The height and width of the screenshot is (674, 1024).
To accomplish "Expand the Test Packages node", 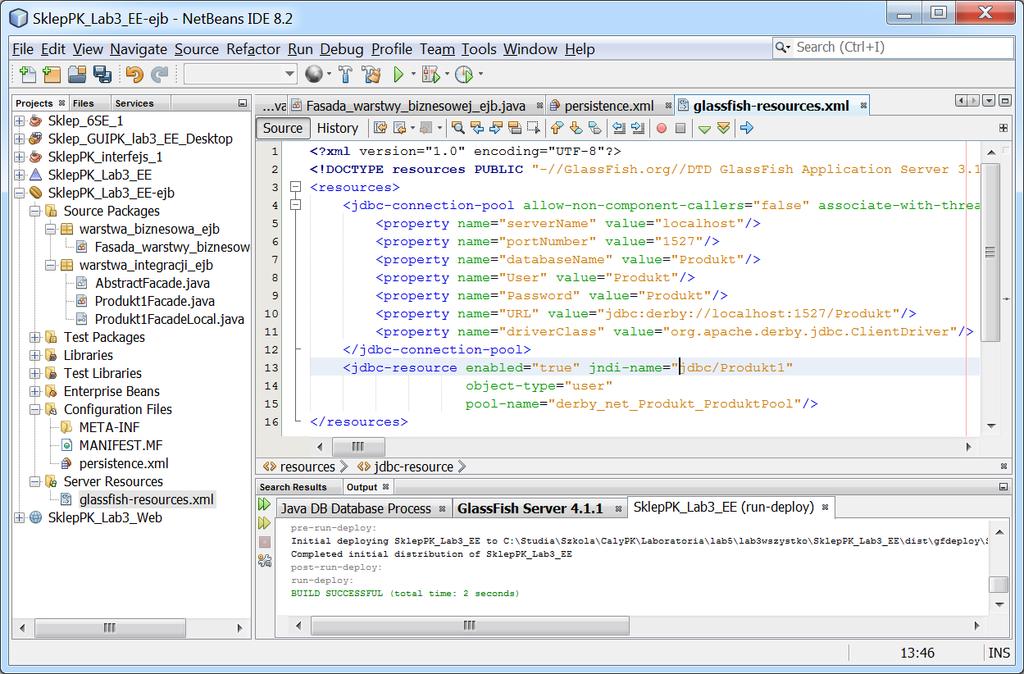I will (35, 338).
